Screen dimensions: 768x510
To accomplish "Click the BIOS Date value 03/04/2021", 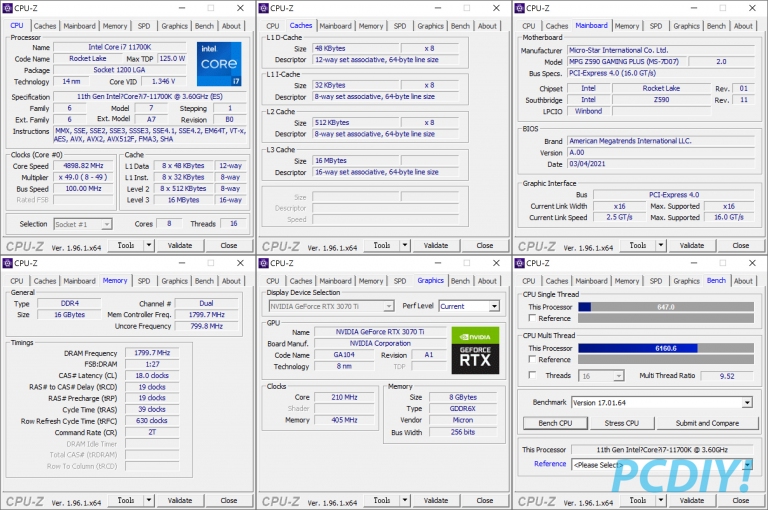I will point(661,164).
